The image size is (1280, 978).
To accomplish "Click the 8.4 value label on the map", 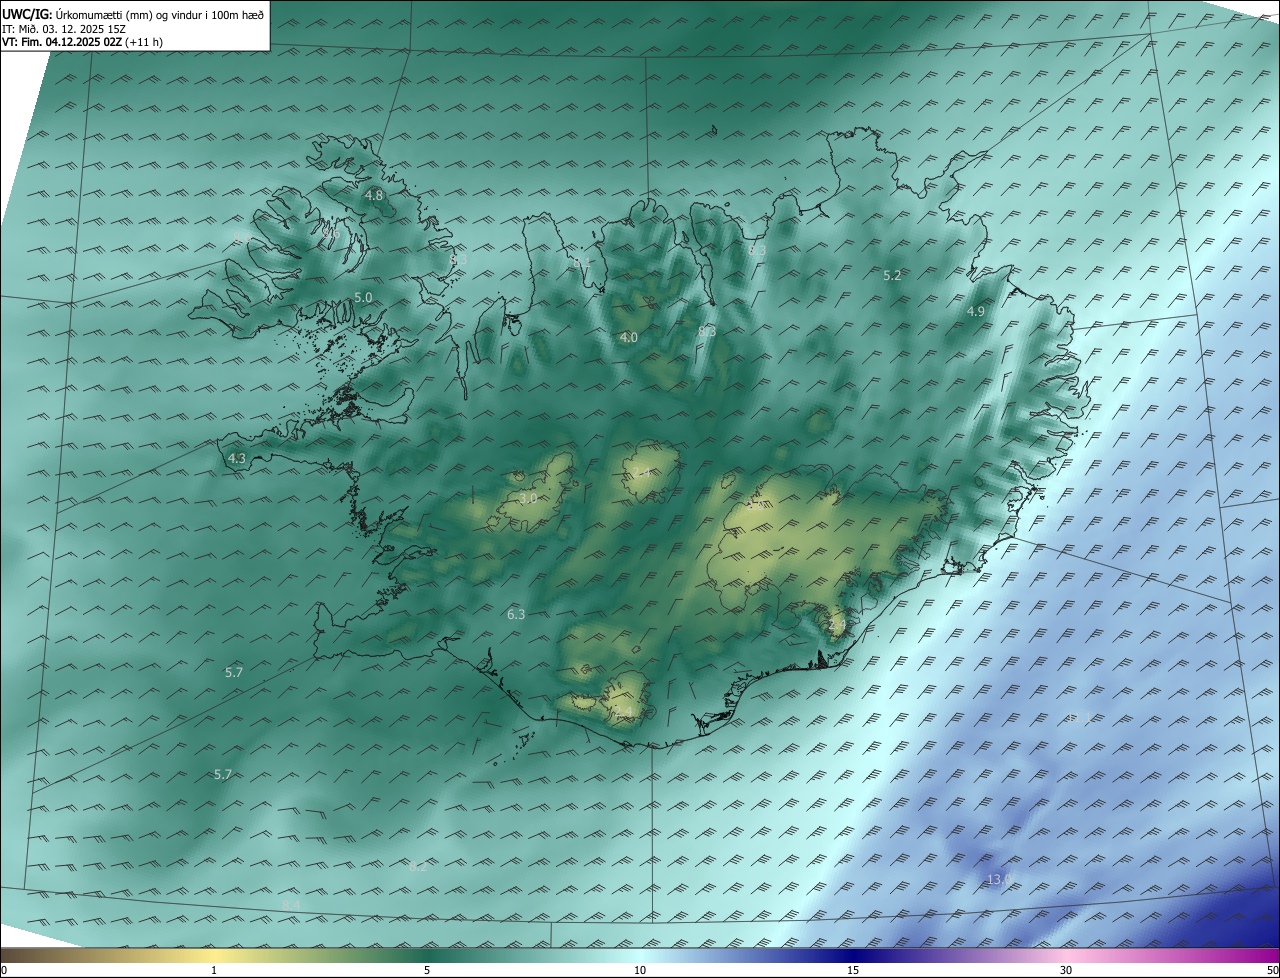I will 291,905.
